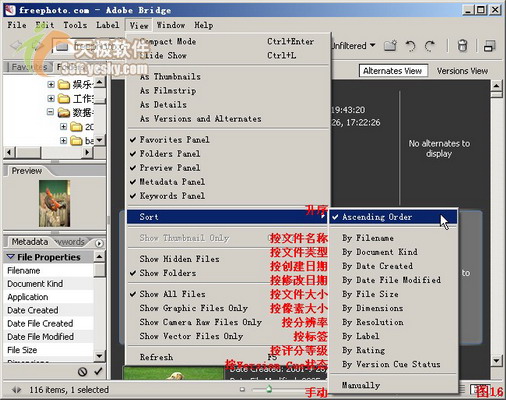Open the Tools menu
Screen dimensions: 506x400
[75, 25]
